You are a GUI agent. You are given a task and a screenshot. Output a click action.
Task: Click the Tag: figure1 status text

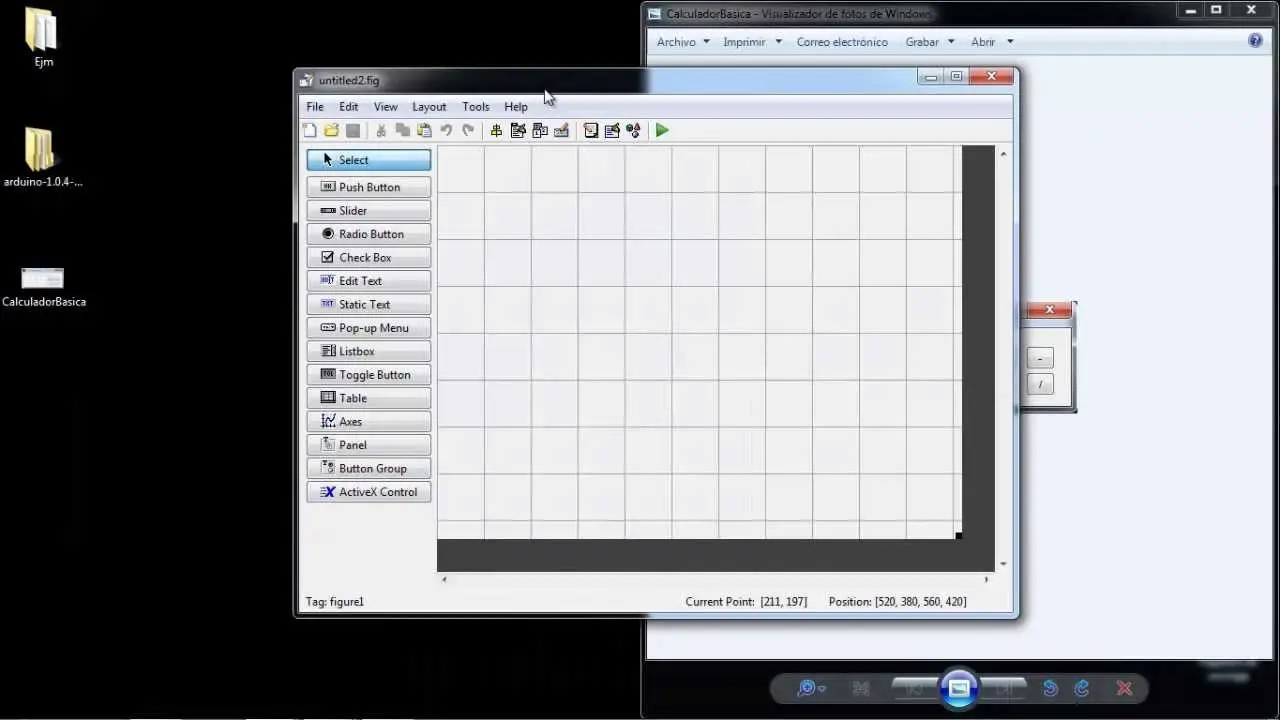click(335, 602)
